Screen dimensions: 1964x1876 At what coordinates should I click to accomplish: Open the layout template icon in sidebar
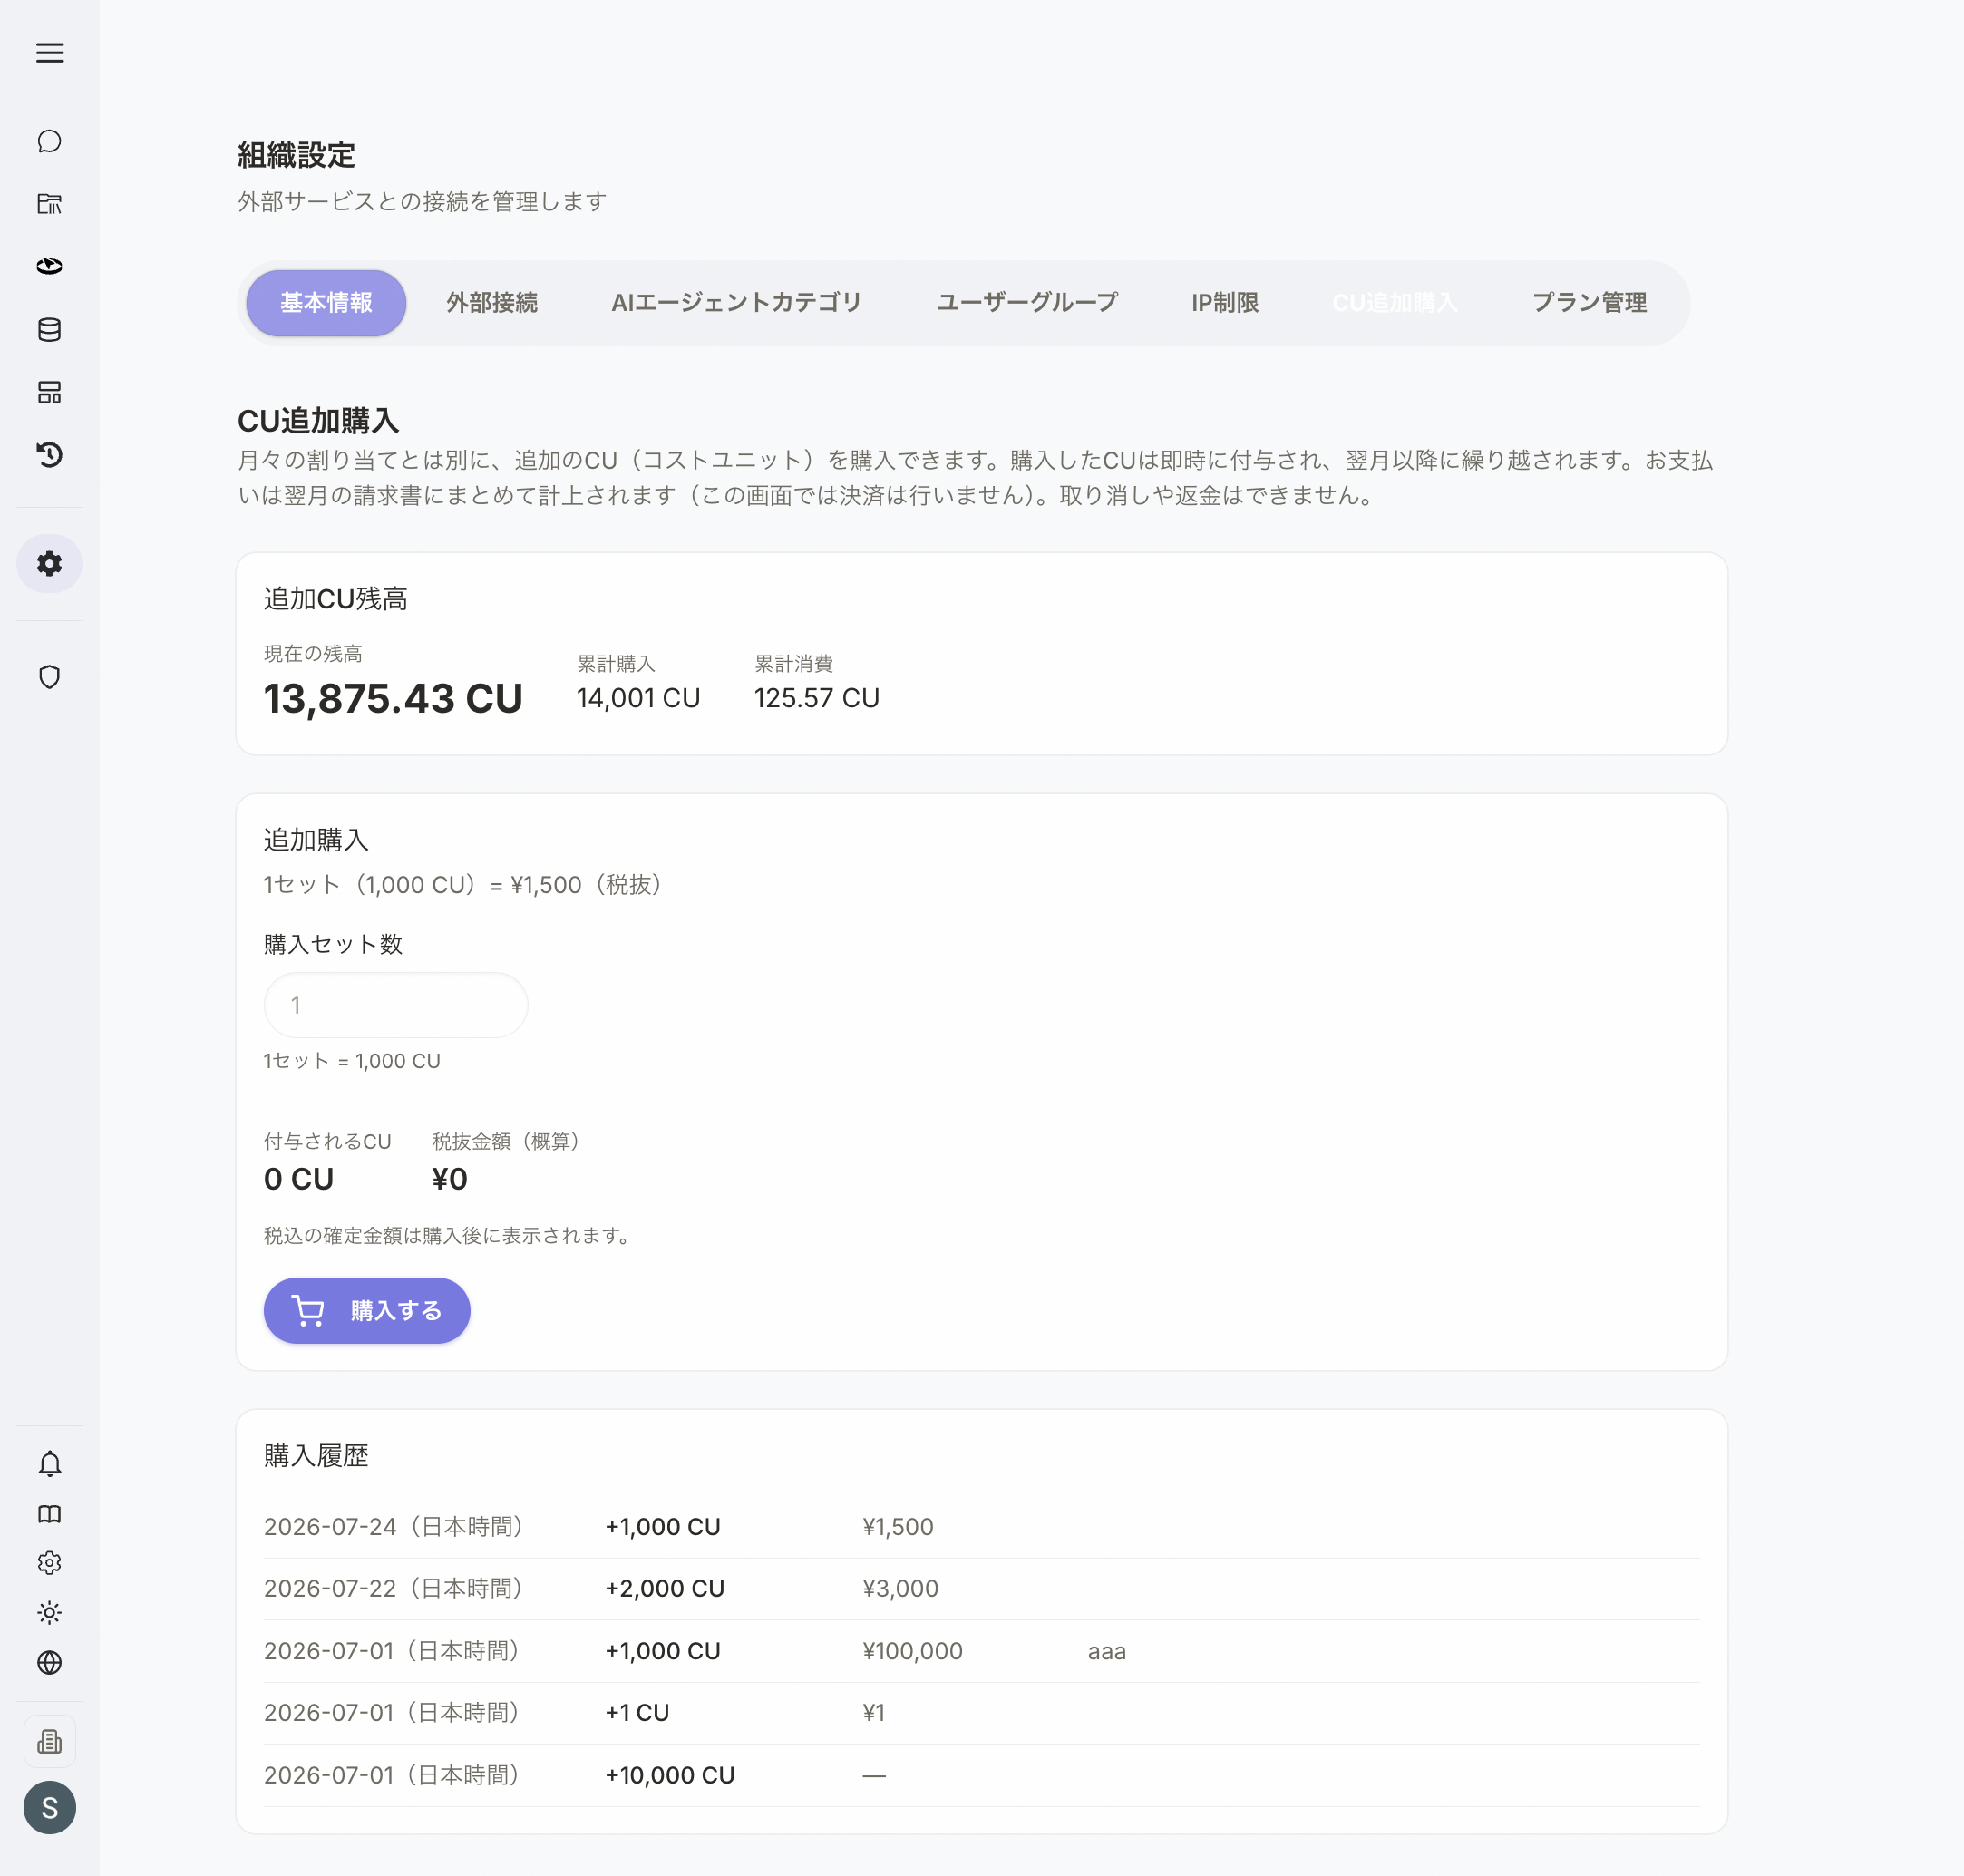point(49,392)
